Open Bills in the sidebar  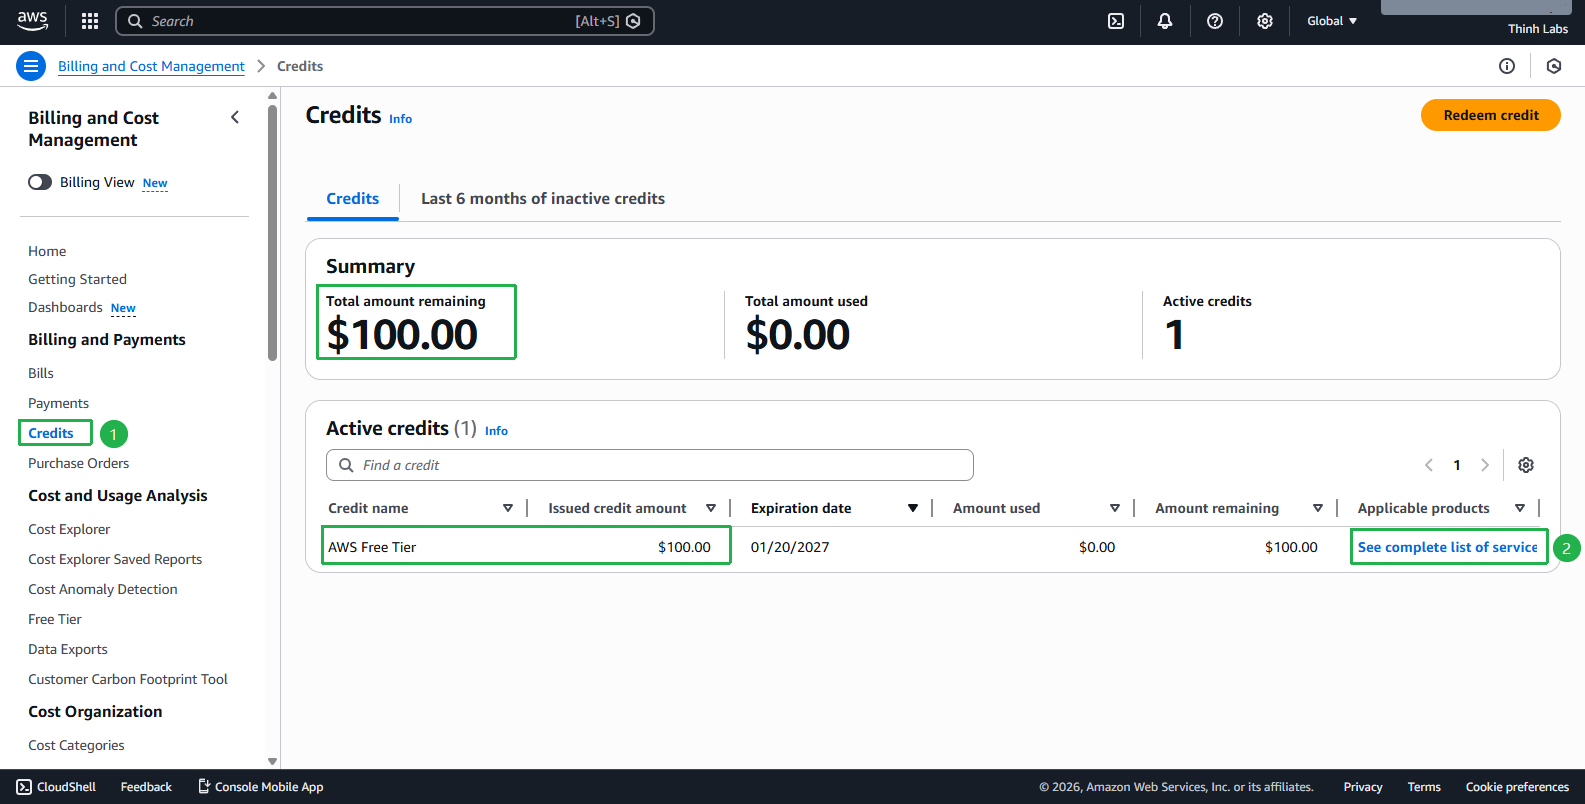41,373
